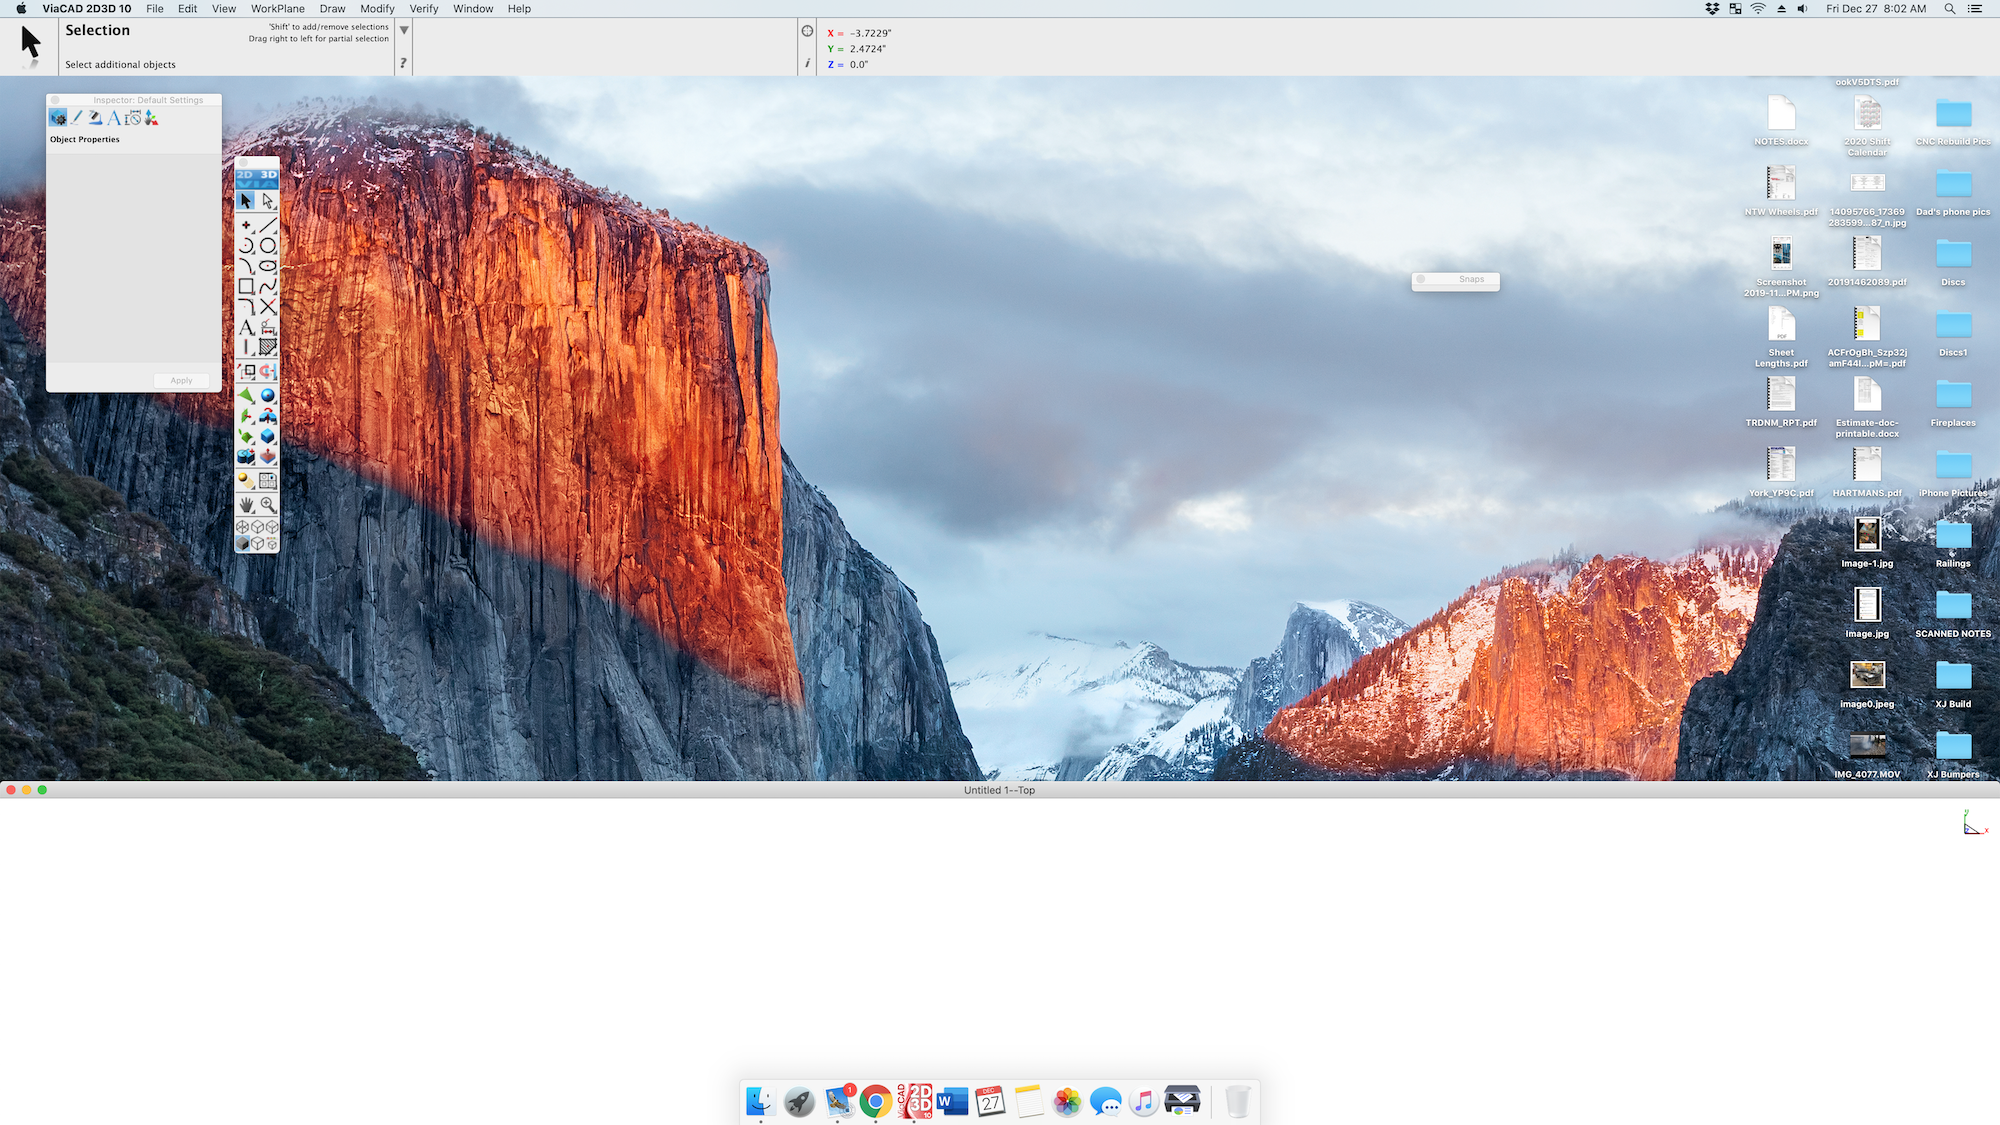This screenshot has width=2000, height=1125.
Task: Toggle the 2D/3D VIA mode banner
Action: coord(257,178)
